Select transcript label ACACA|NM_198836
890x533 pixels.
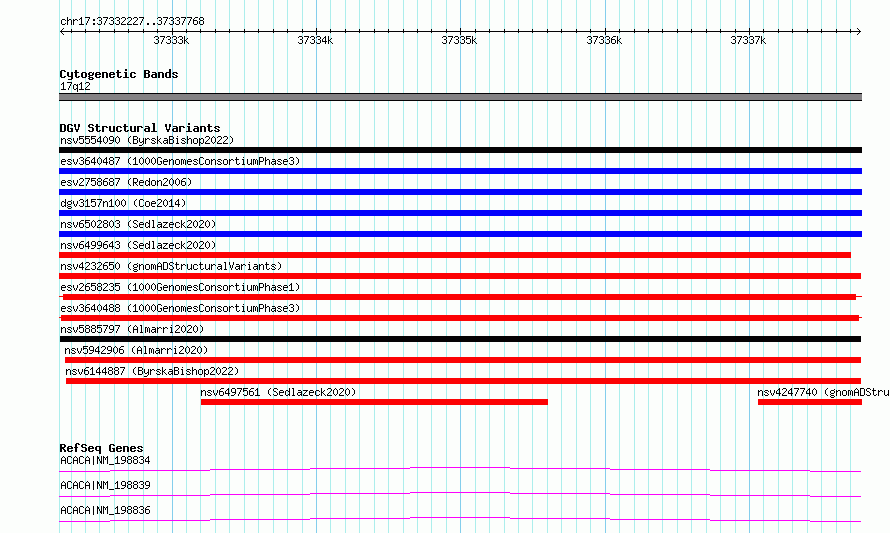tap(105, 510)
